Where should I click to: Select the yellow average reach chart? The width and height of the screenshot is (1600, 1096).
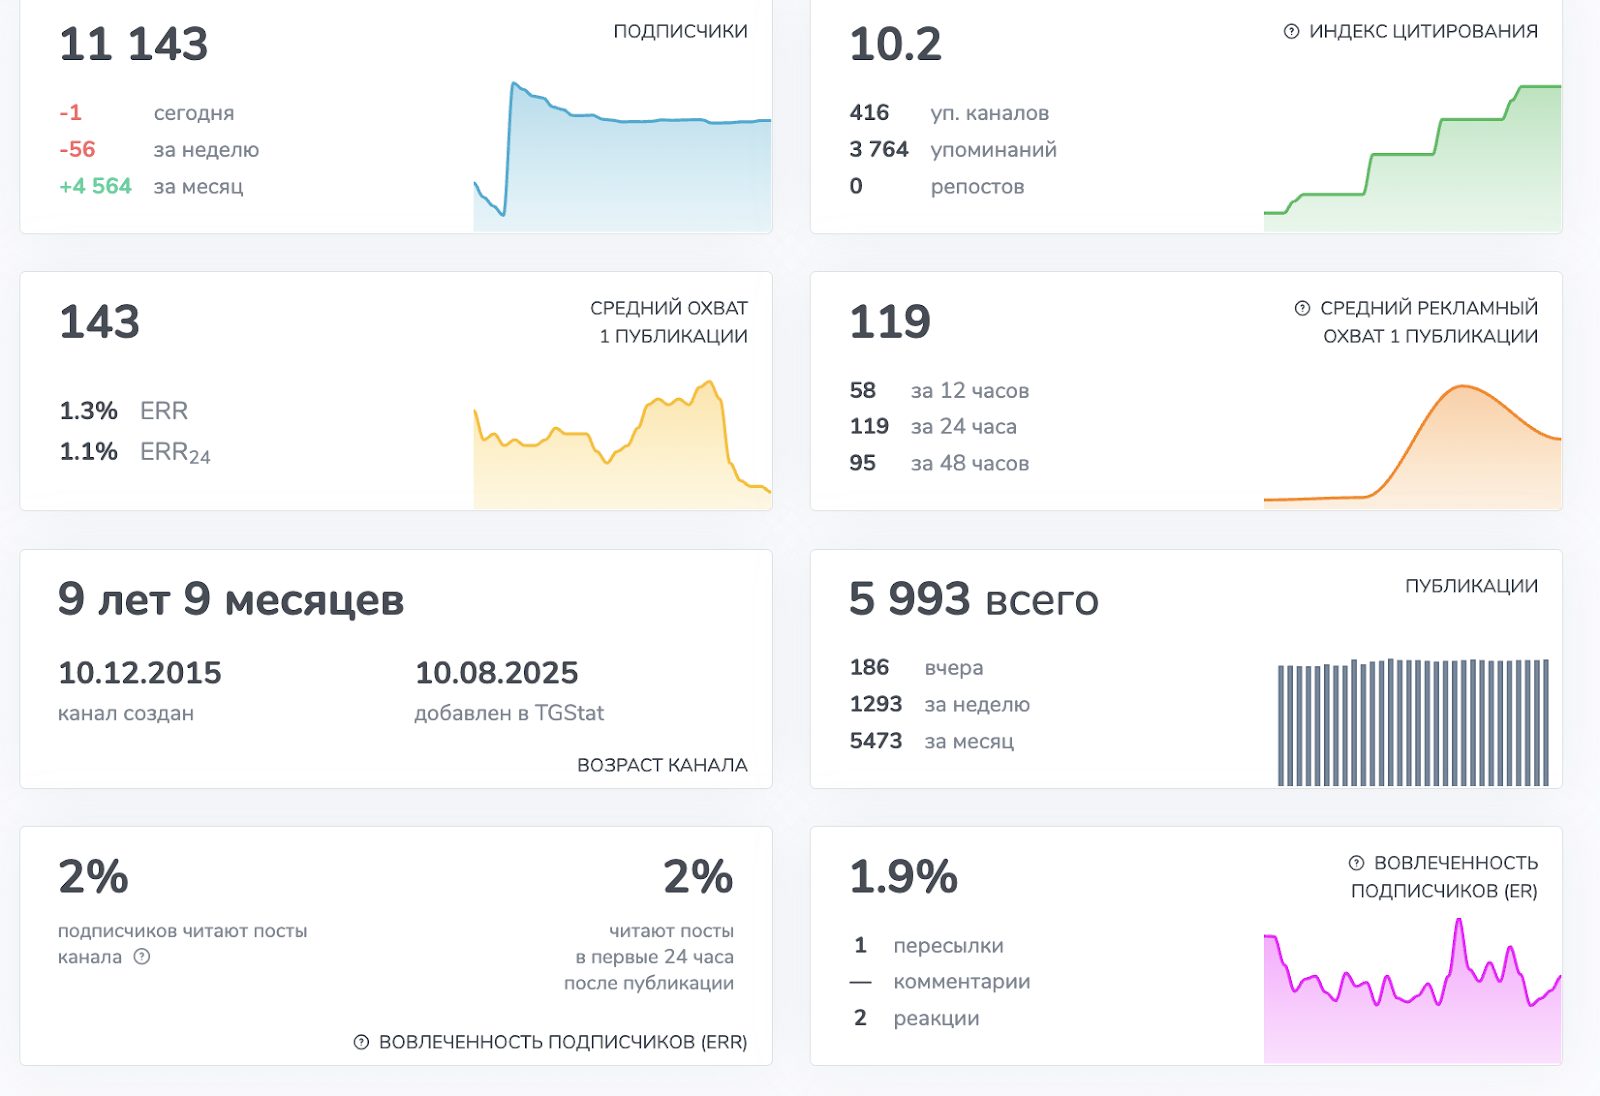pos(622,445)
